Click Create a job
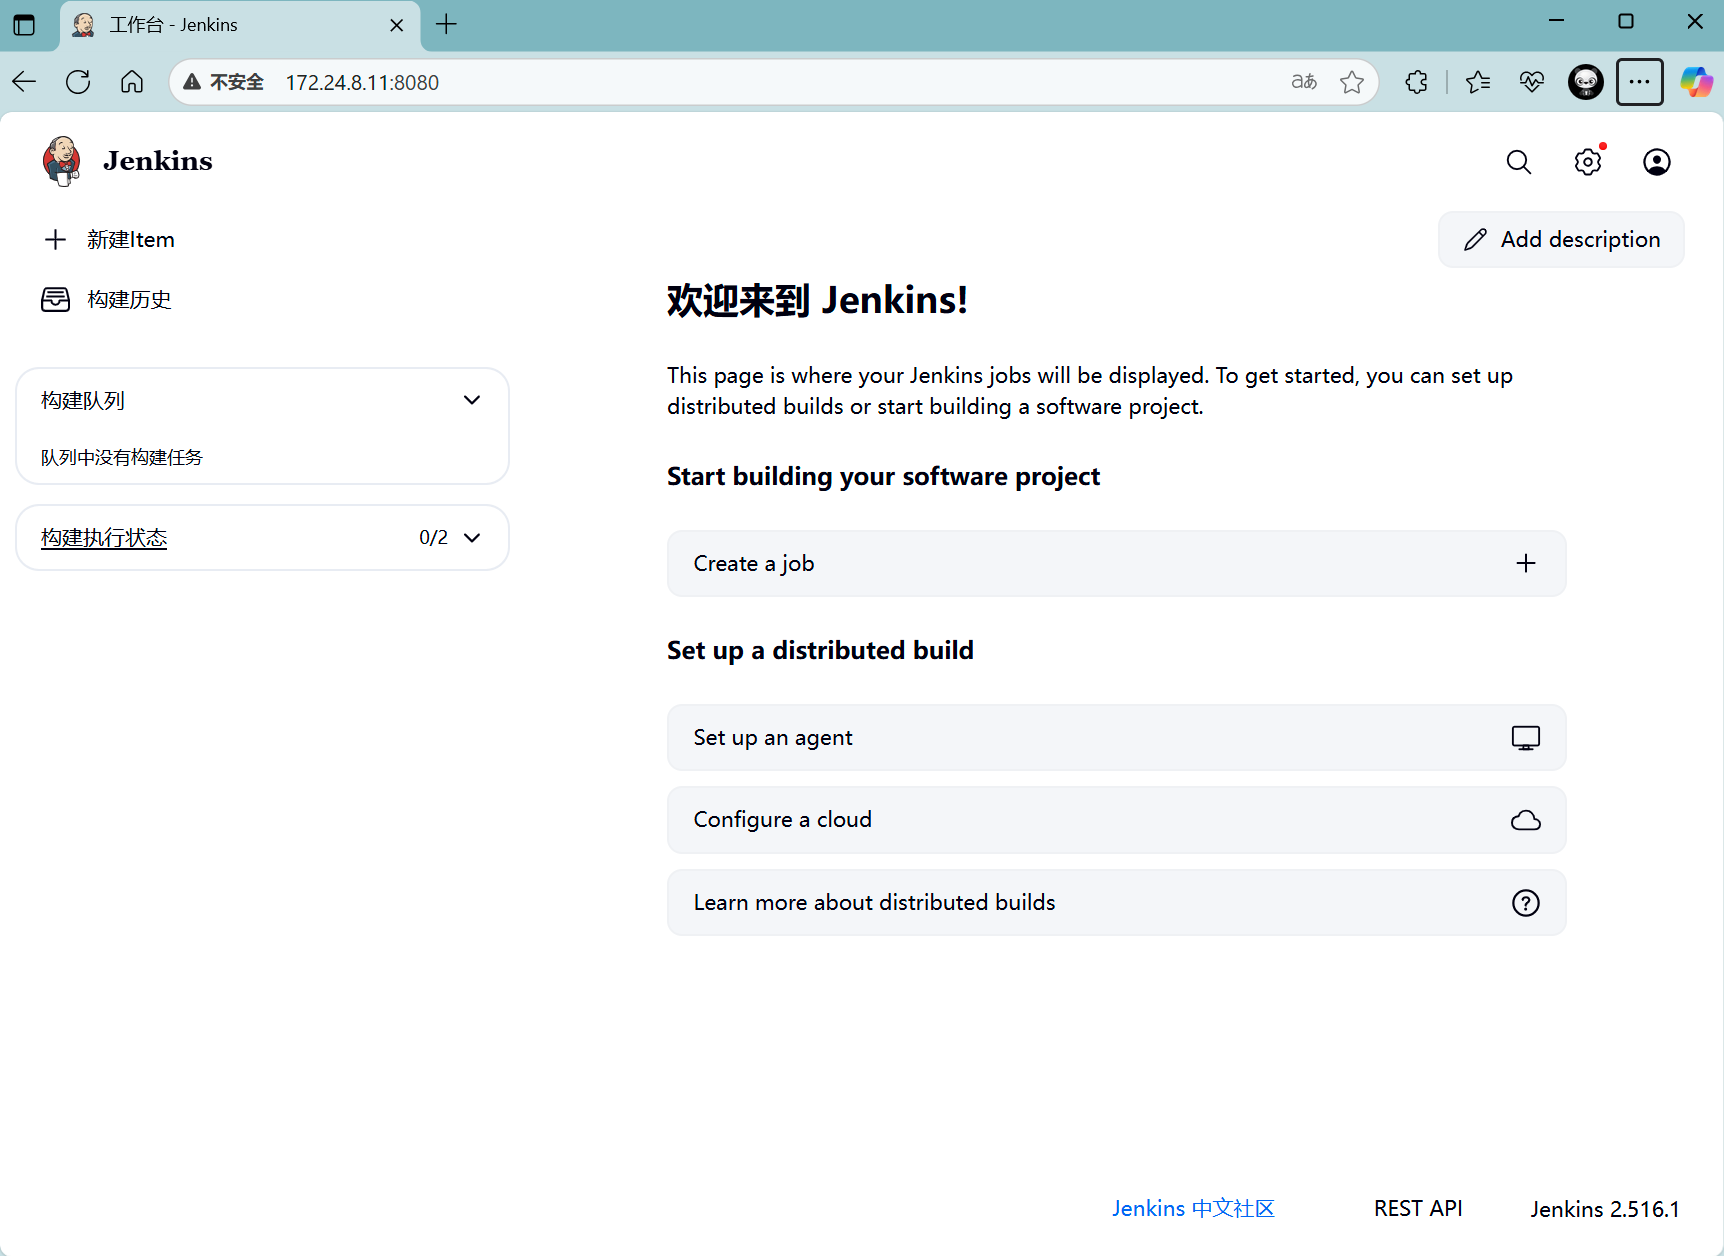1724x1256 pixels. click(1116, 564)
